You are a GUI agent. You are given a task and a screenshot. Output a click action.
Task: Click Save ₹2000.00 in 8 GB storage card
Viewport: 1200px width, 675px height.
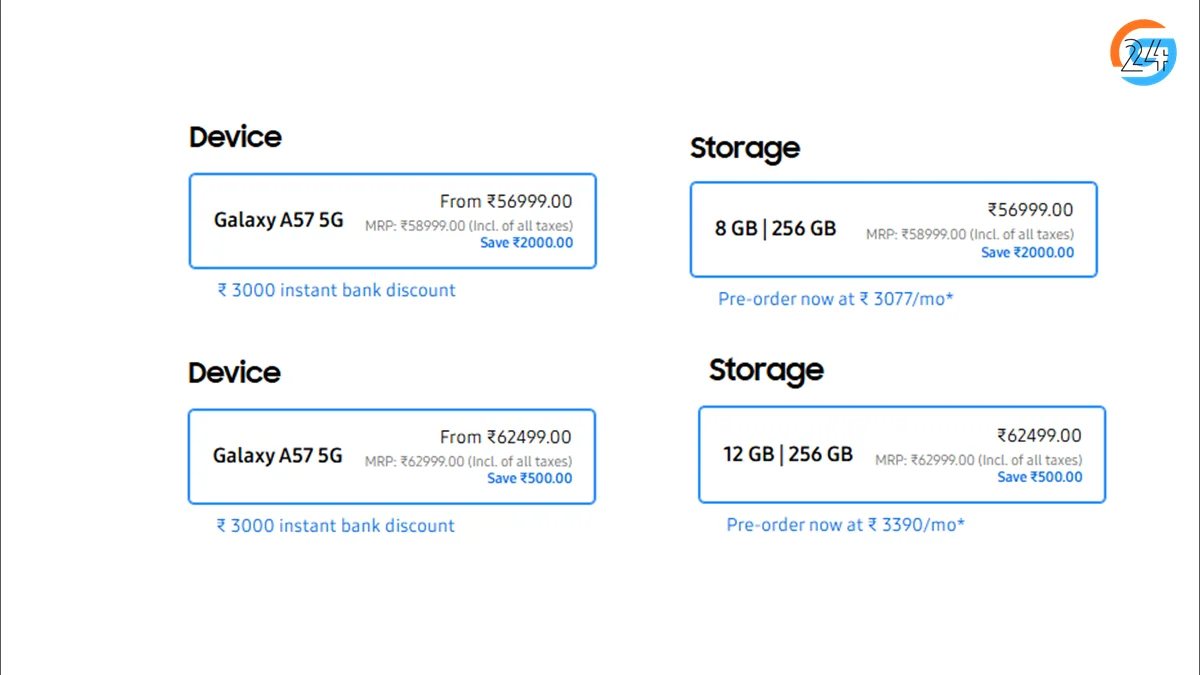[1027, 252]
